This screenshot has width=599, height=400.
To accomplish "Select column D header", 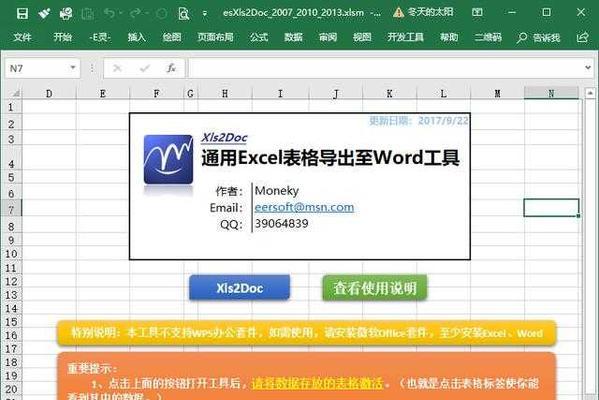I will (x=49, y=93).
